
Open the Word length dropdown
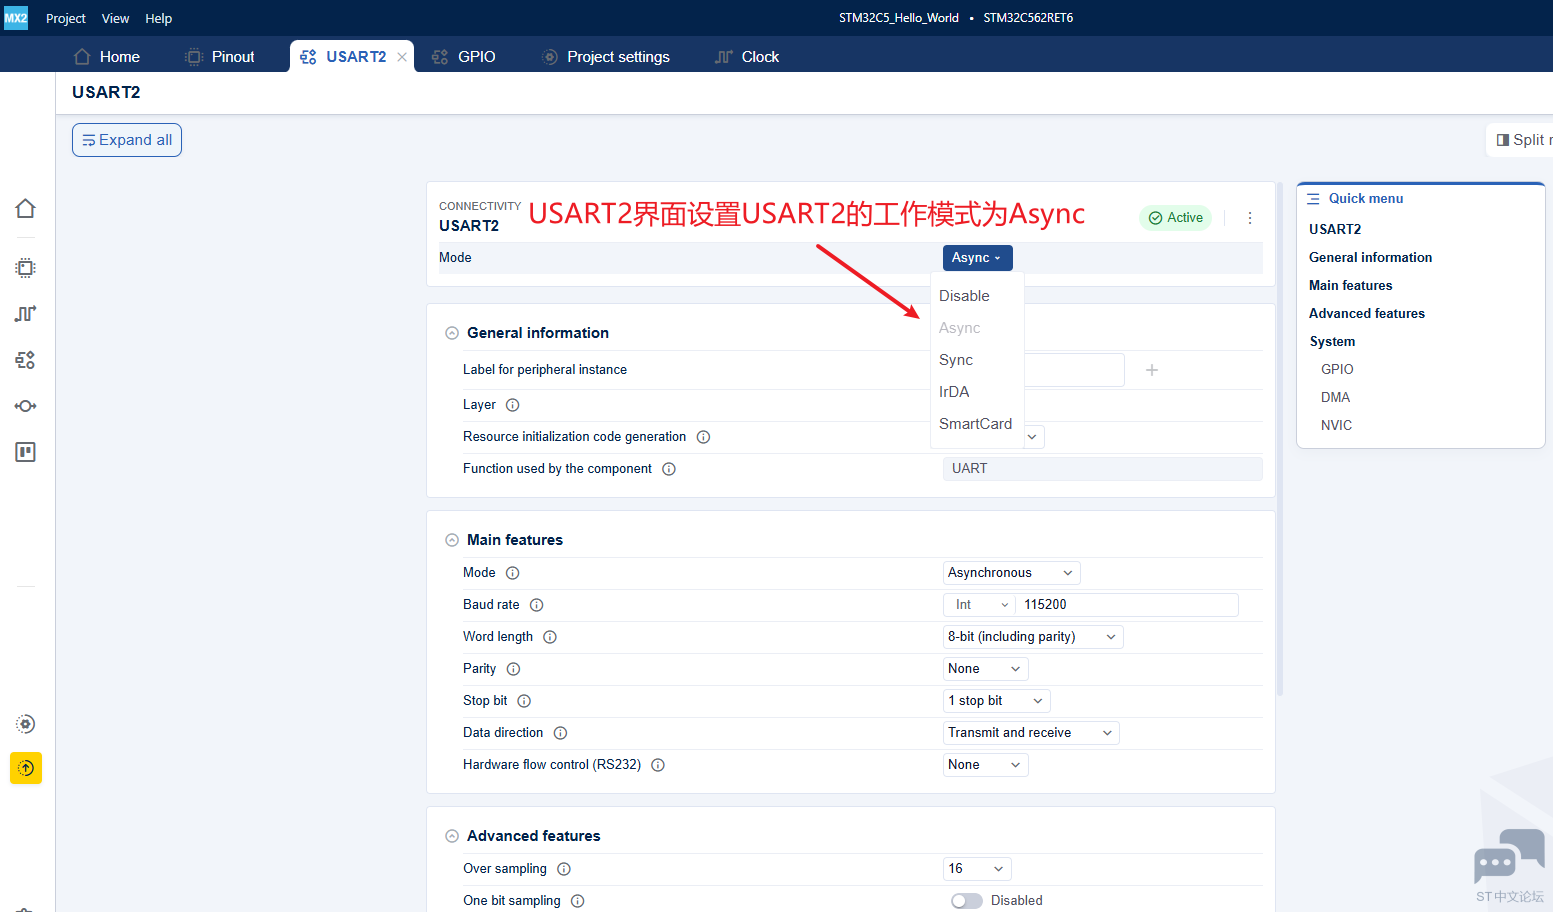tap(1033, 637)
